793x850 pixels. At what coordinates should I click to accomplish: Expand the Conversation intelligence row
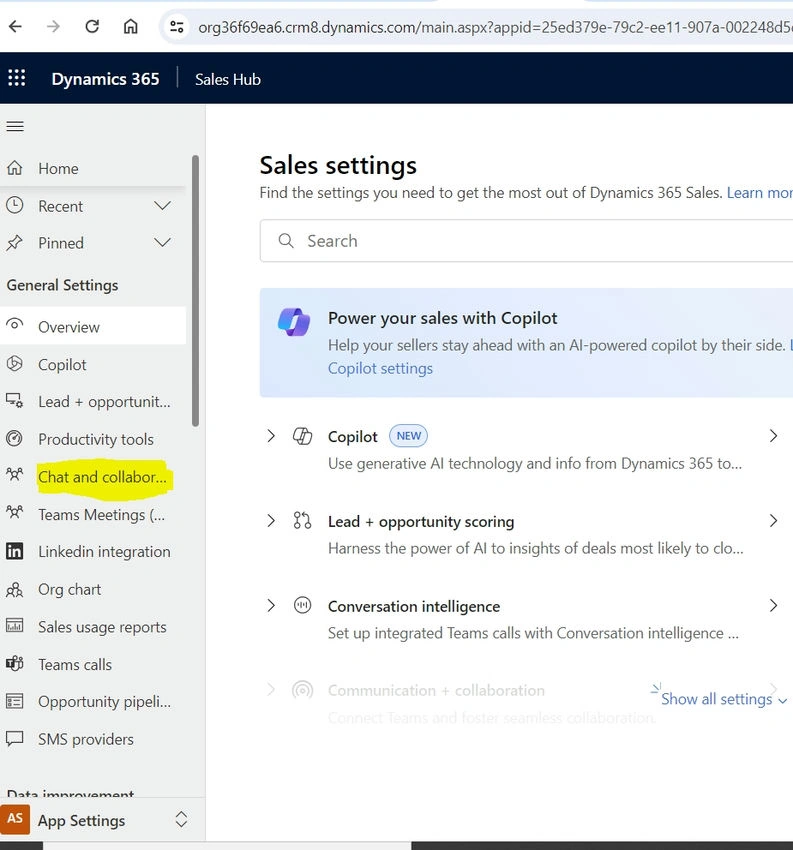(271, 606)
